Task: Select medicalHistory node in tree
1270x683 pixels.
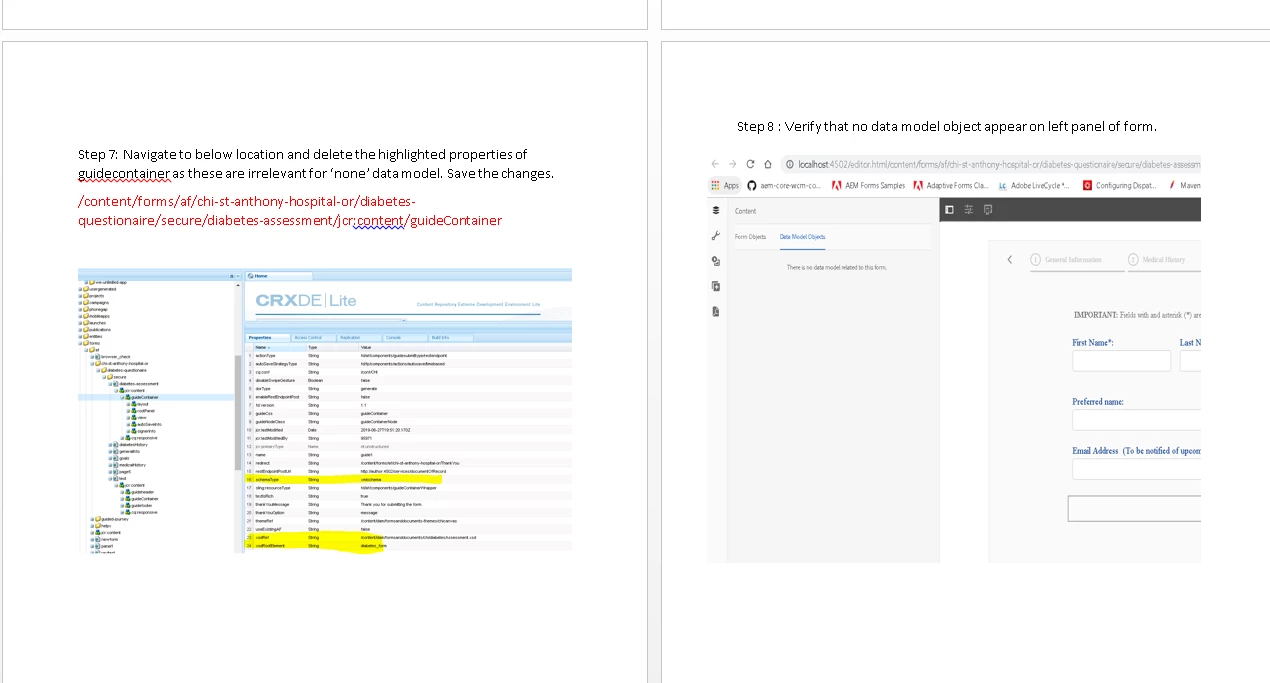Action: 130,465
